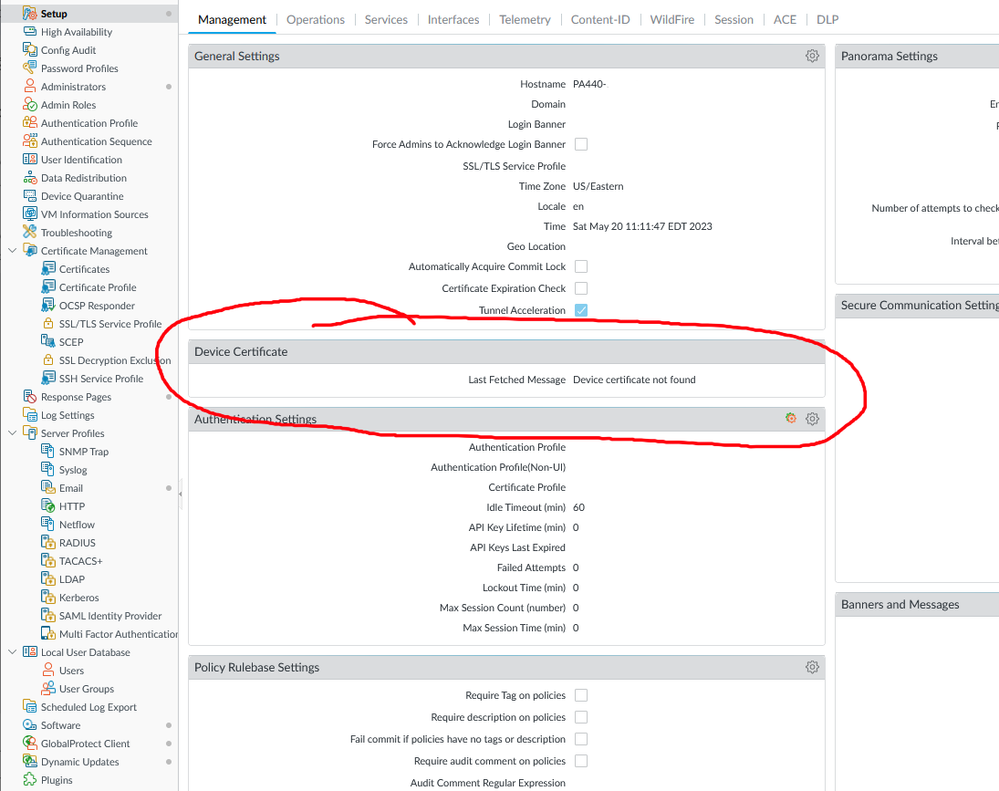Open Certificates under Certificate Management
999x791 pixels.
(x=84, y=269)
